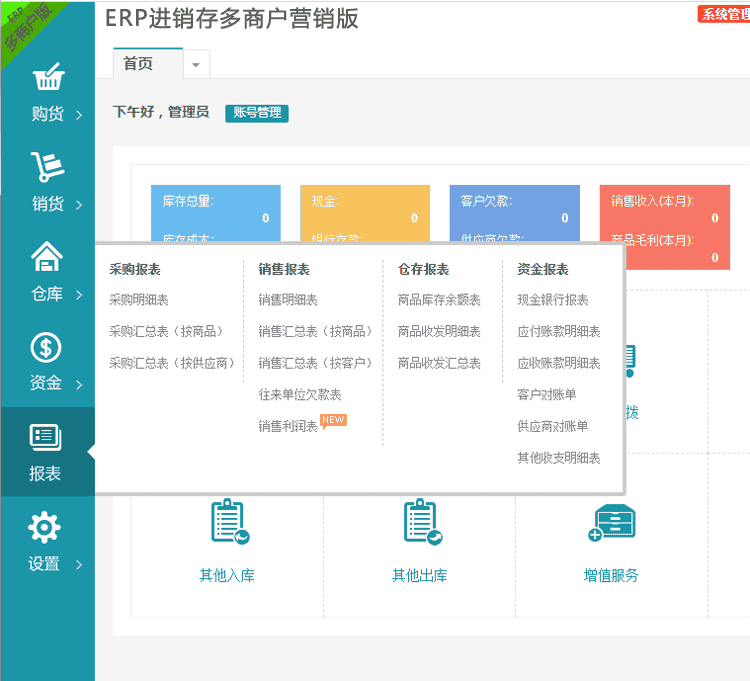This screenshot has height=681, width=750.
Task: Click the shopping basket 购货 icon
Action: pos(47,77)
